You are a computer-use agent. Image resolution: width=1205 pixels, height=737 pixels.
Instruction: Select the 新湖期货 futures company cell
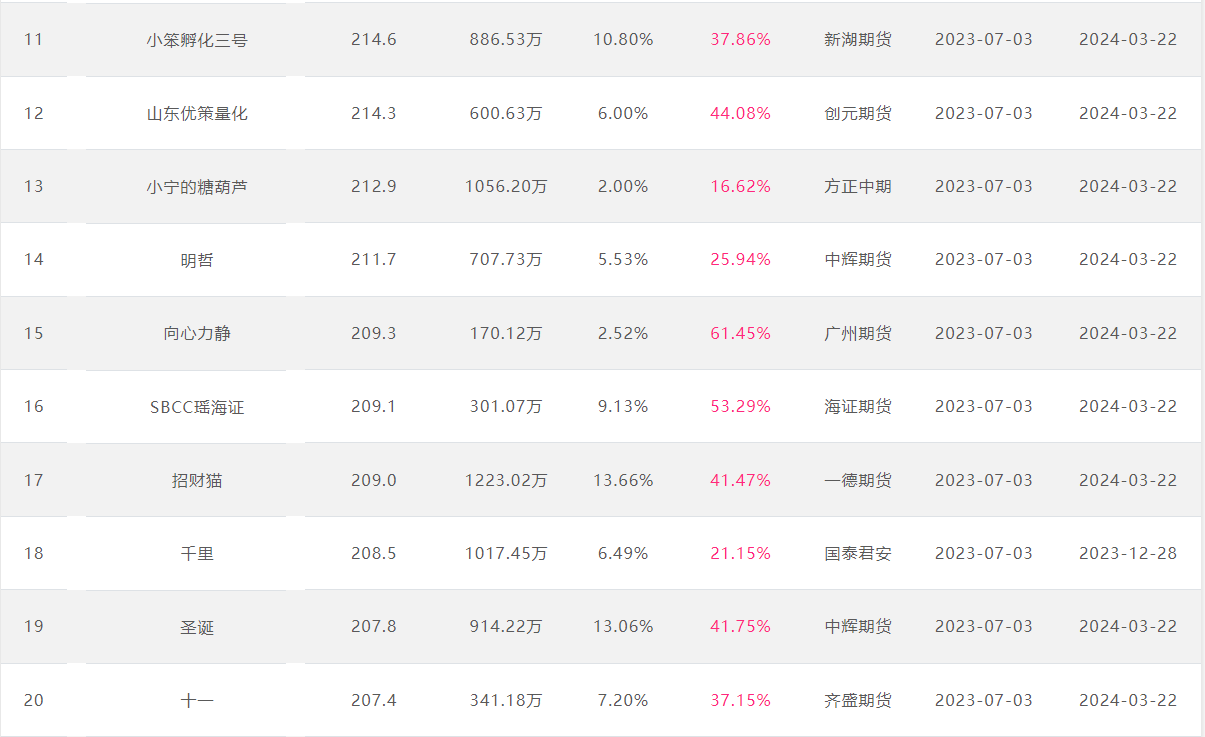click(x=858, y=40)
